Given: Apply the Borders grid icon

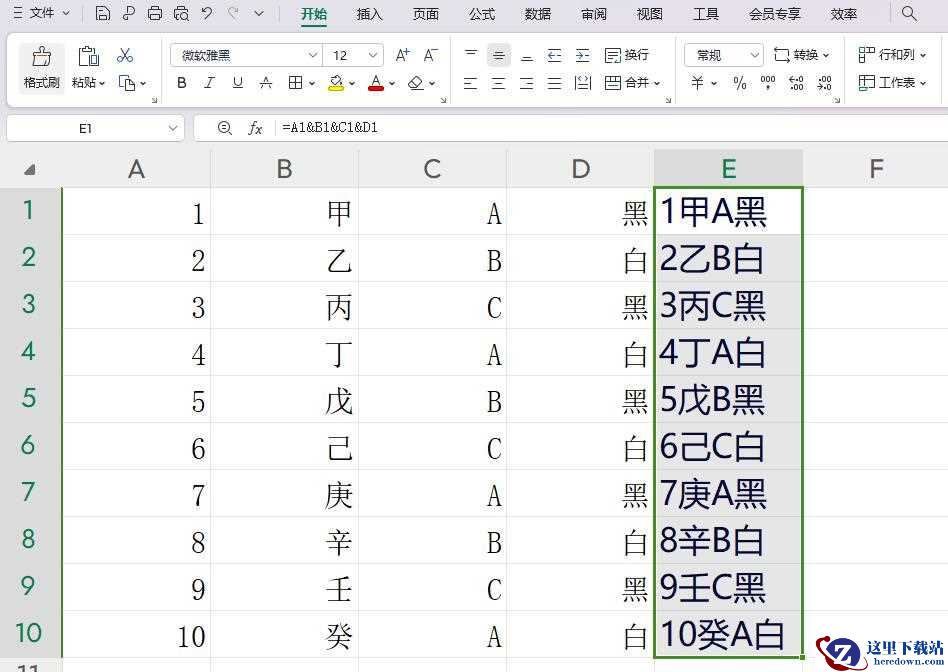Looking at the screenshot, I should 295,83.
